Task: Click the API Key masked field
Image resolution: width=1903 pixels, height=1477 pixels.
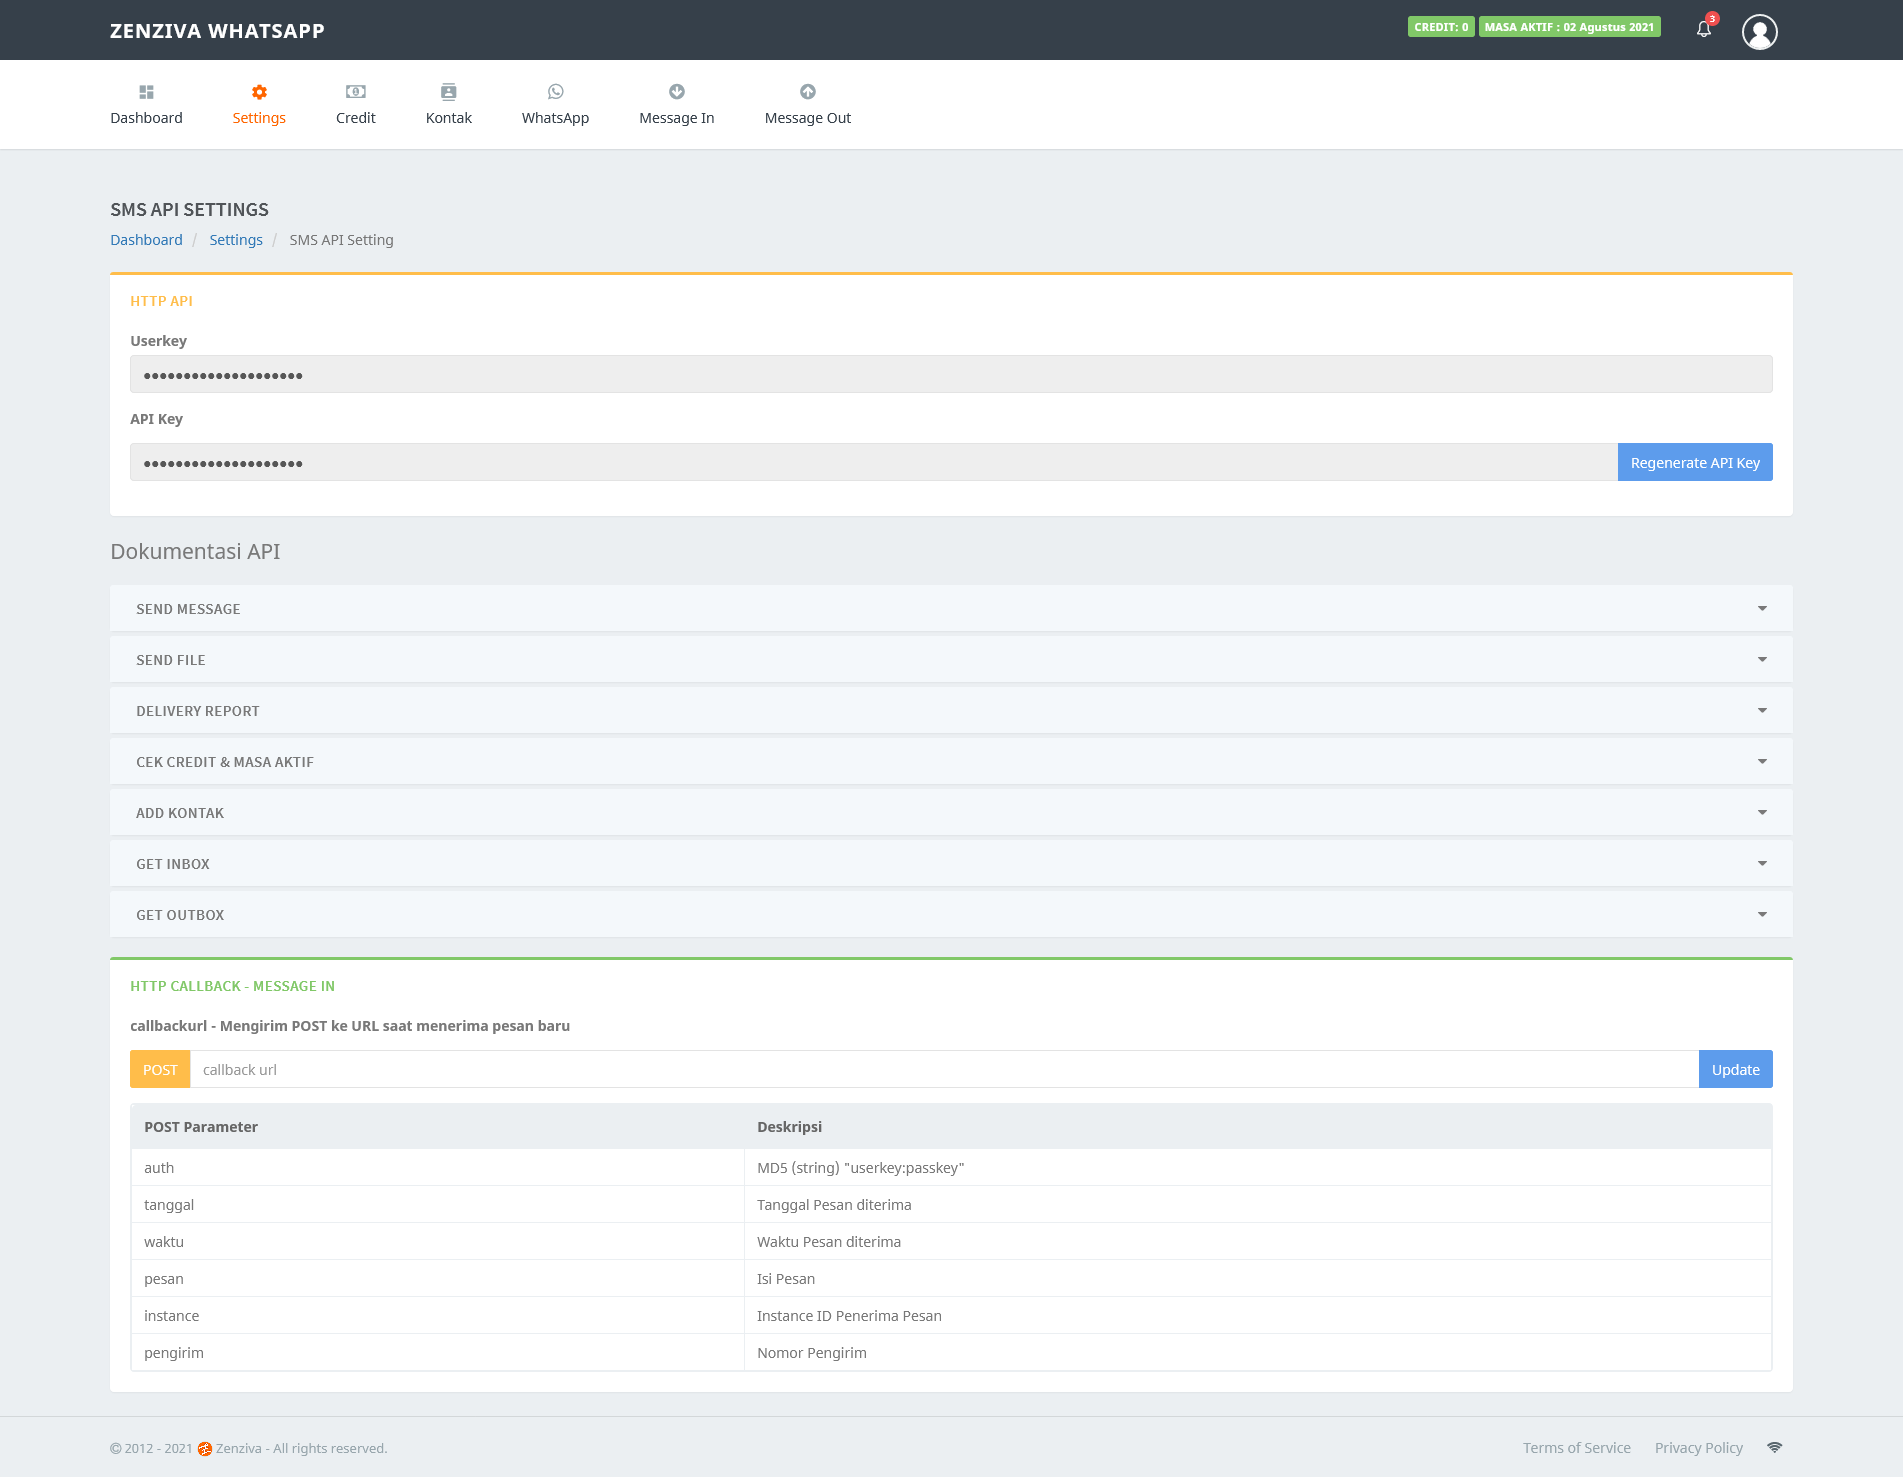Action: (x=874, y=462)
